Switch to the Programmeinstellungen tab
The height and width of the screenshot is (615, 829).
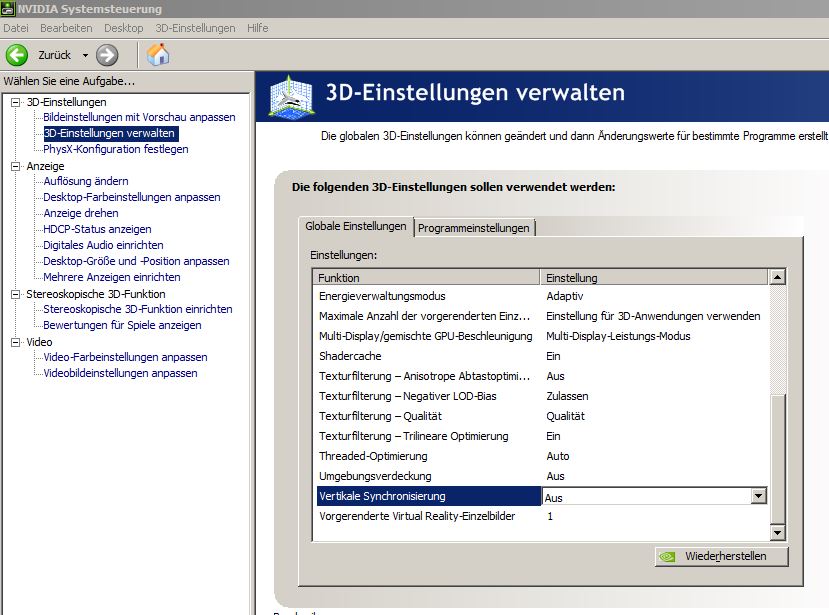pos(473,228)
